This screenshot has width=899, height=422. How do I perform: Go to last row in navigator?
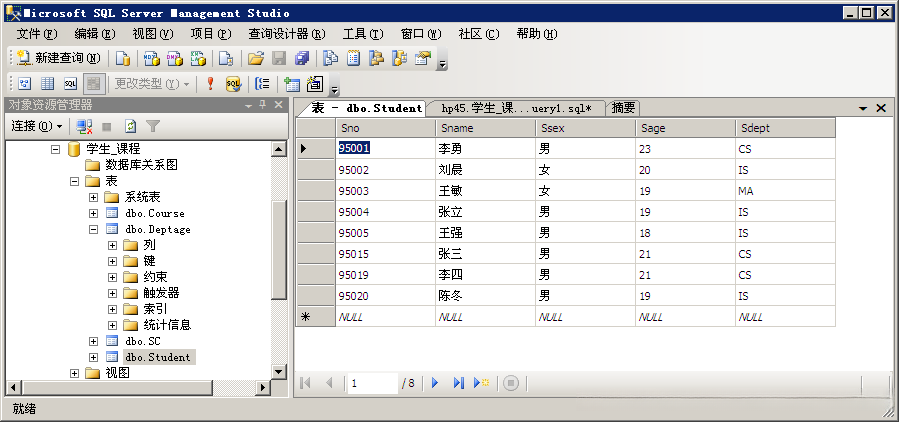[x=458, y=383]
